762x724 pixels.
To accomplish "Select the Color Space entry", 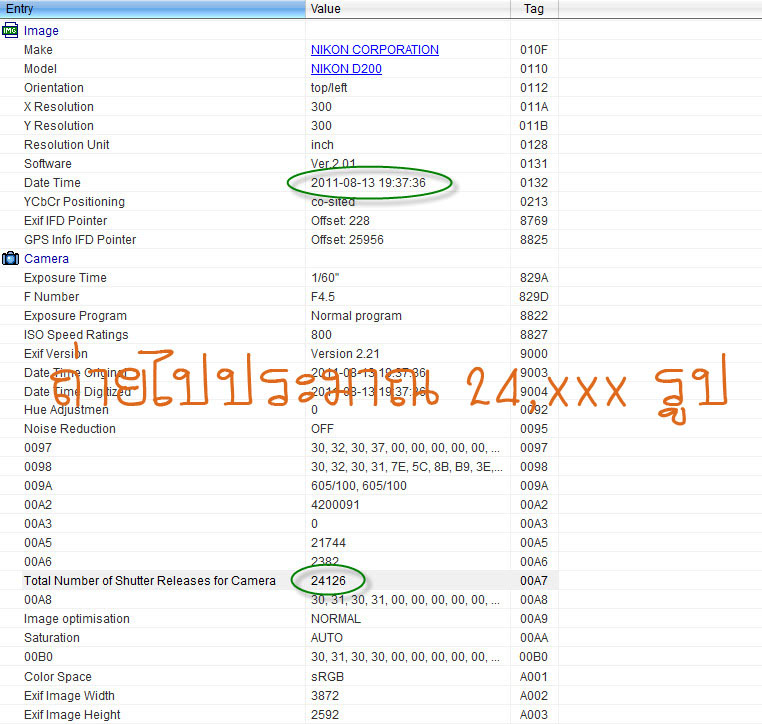I will click(58, 677).
